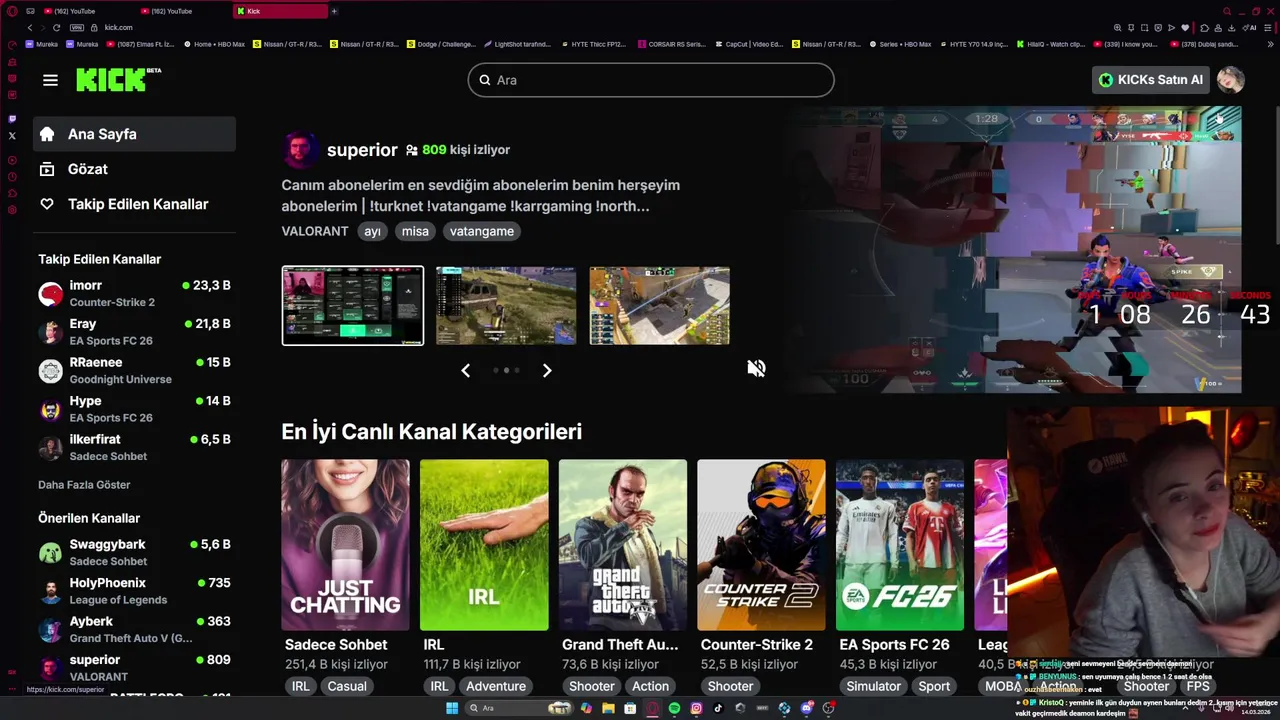Click the browser back arrow
The width and height of the screenshot is (1280, 720).
coord(30,28)
